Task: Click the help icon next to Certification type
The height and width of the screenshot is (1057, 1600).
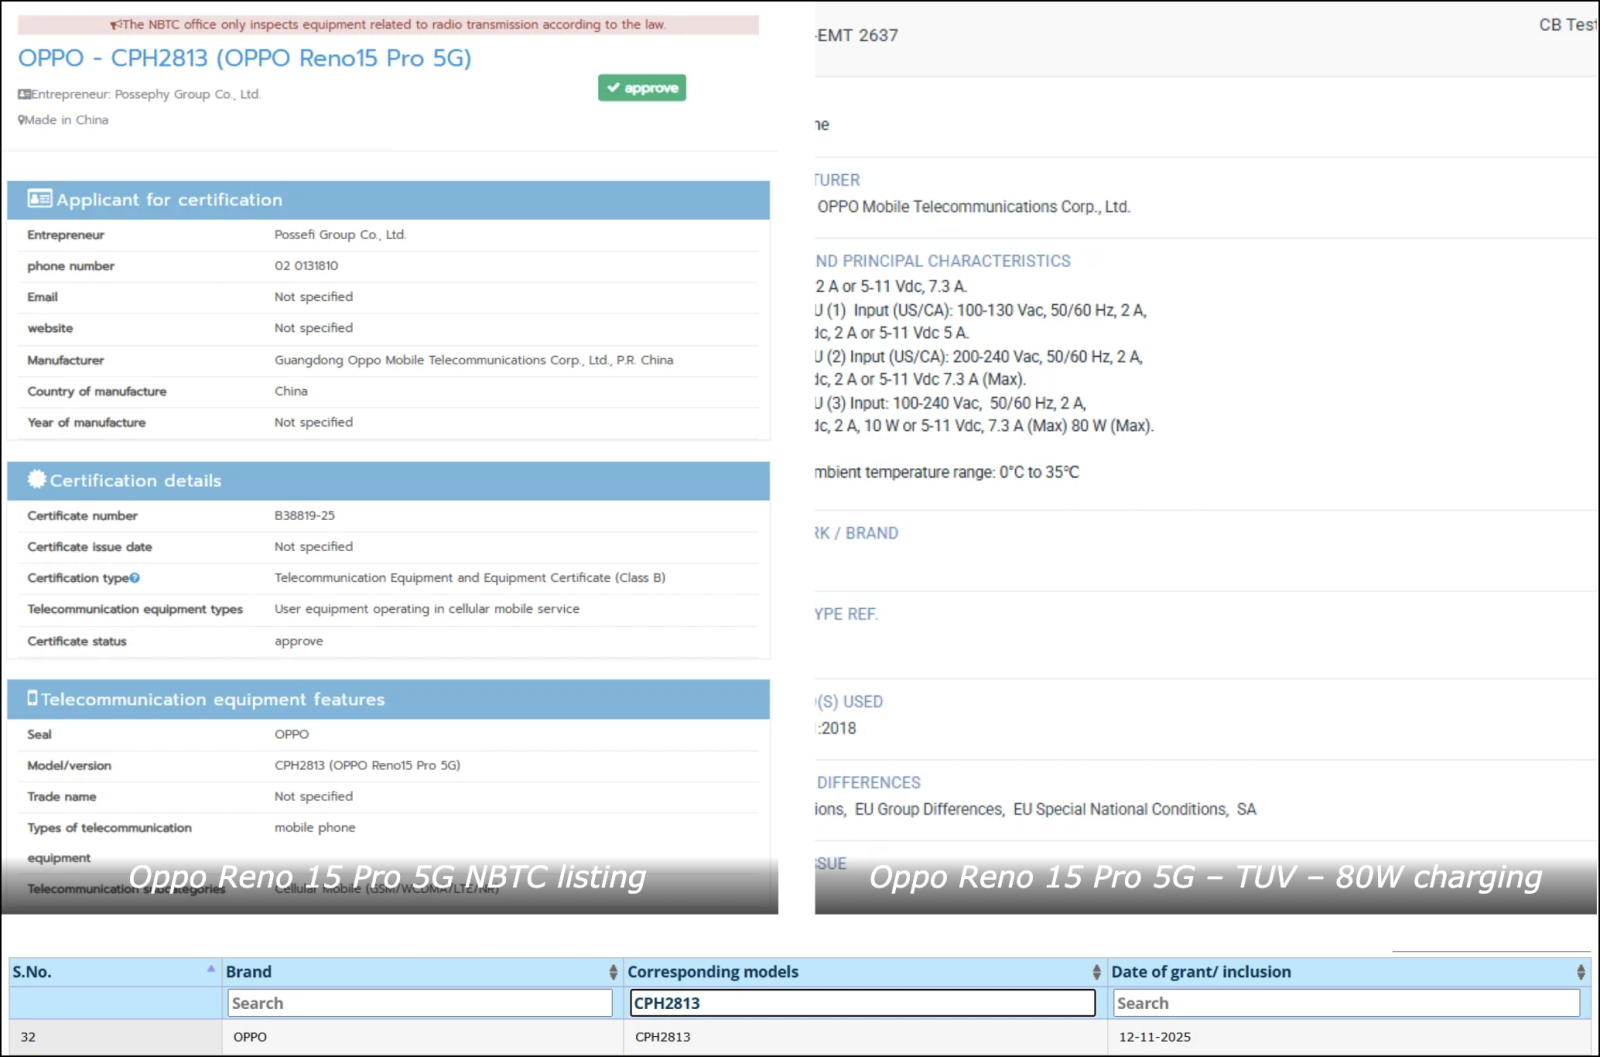Action: pos(135,578)
